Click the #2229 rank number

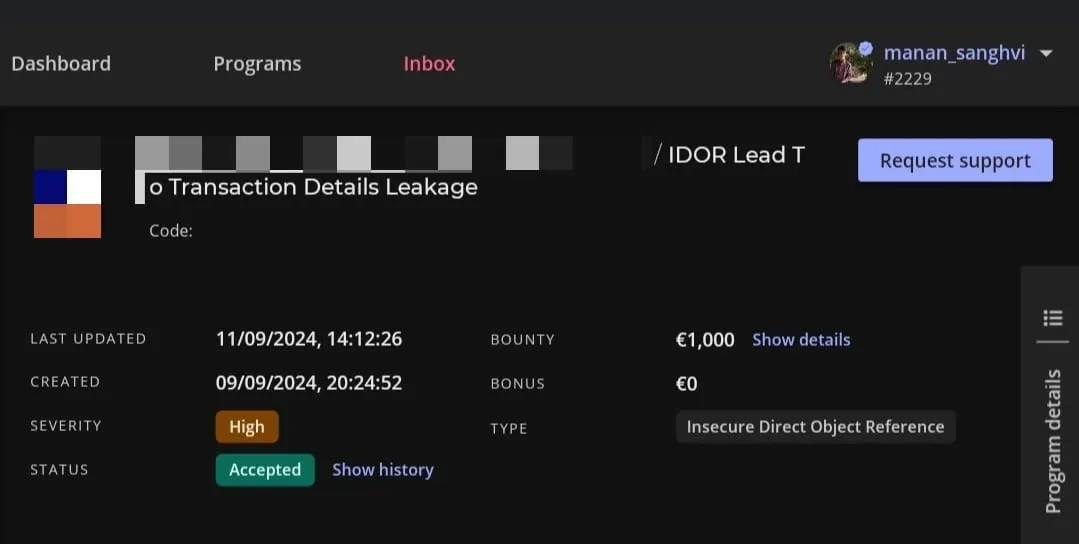(908, 78)
